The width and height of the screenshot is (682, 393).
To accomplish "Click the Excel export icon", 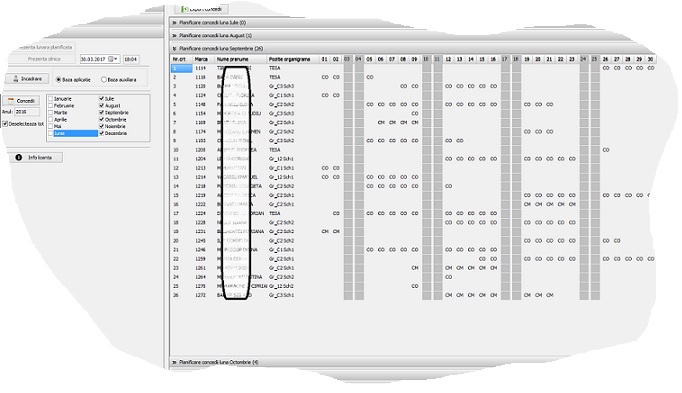I will click(185, 9).
